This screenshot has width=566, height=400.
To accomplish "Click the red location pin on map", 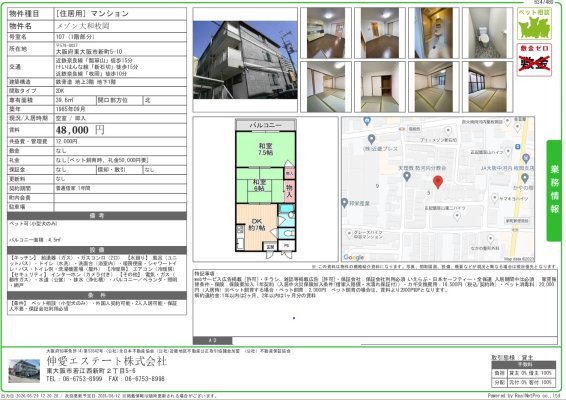I will (437, 182).
